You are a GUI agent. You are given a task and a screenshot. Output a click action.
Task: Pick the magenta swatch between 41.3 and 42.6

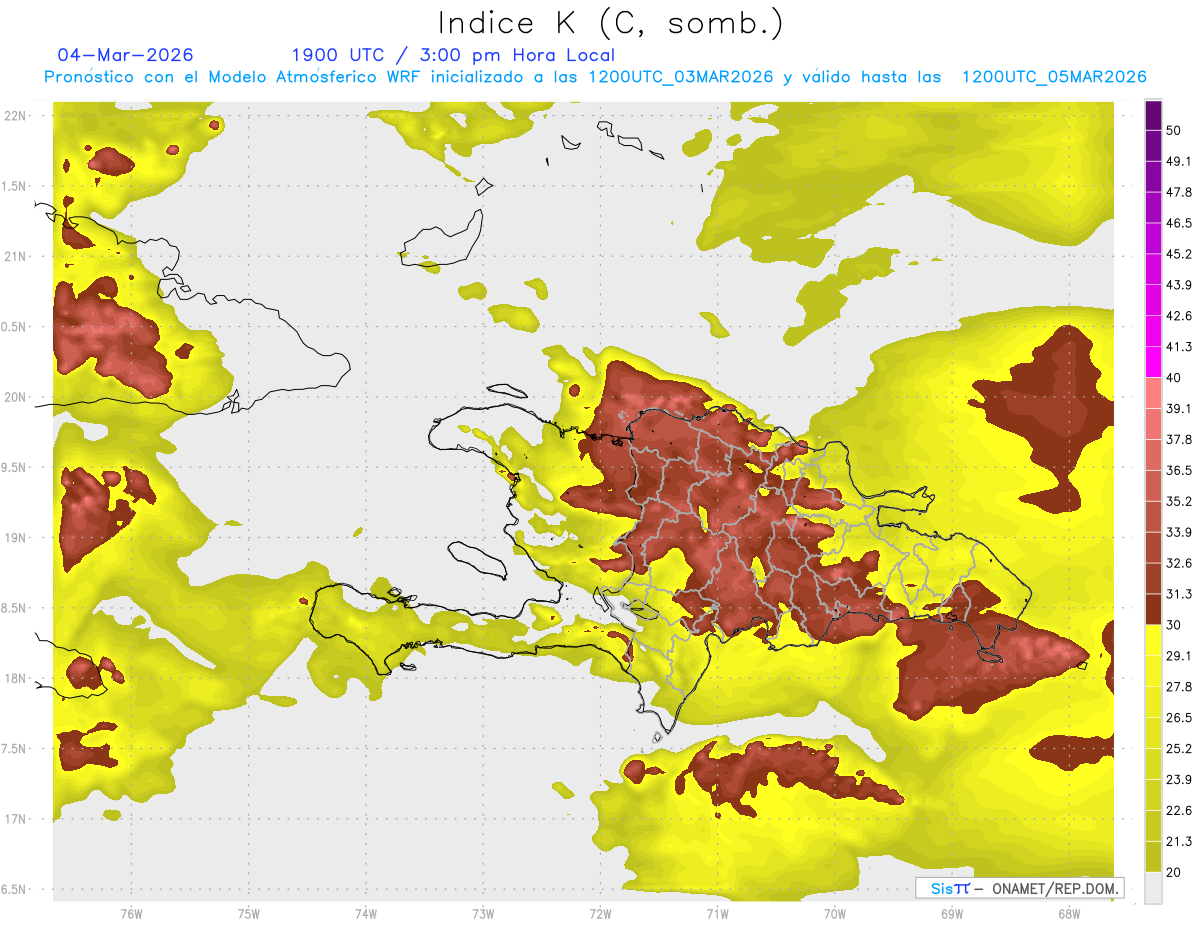(1153, 331)
